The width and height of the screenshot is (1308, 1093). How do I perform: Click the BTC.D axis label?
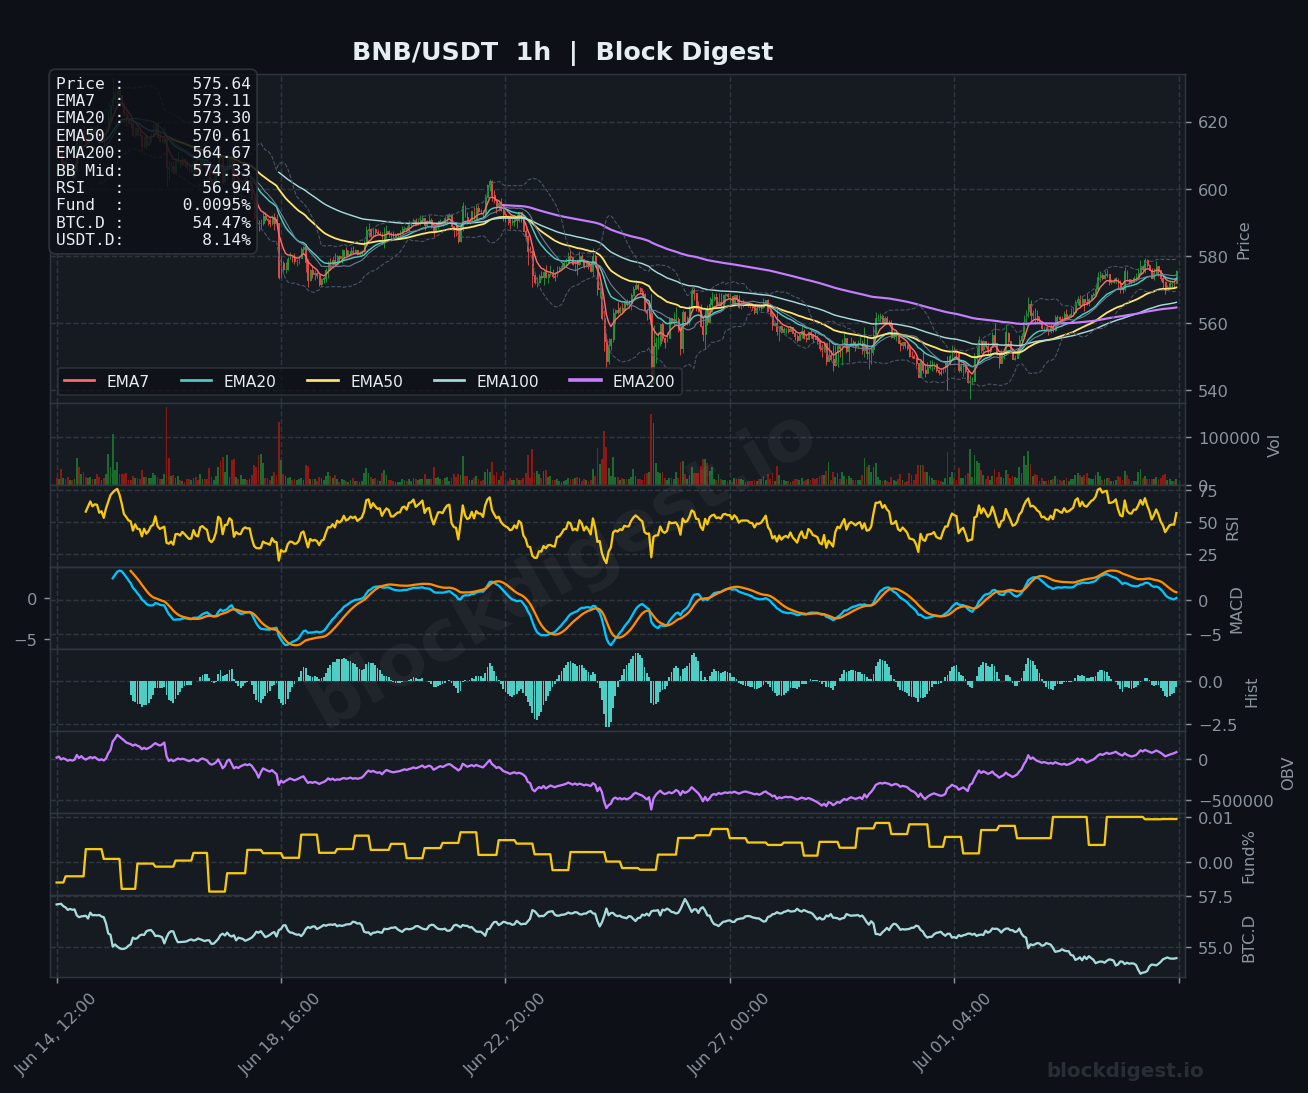click(x=1249, y=939)
